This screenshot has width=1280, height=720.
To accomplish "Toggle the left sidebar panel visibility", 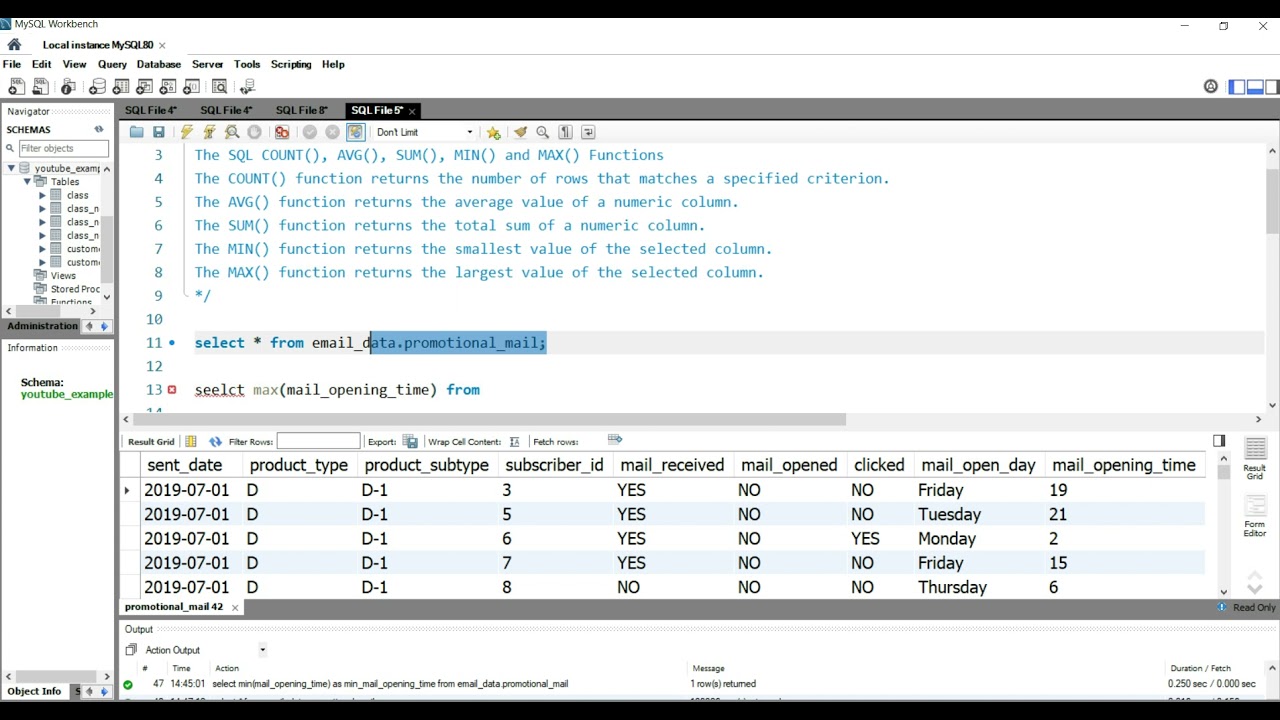I will (1237, 87).
